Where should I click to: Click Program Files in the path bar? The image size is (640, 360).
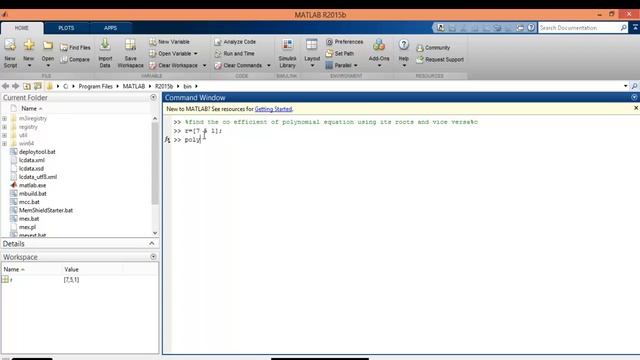[x=96, y=86]
